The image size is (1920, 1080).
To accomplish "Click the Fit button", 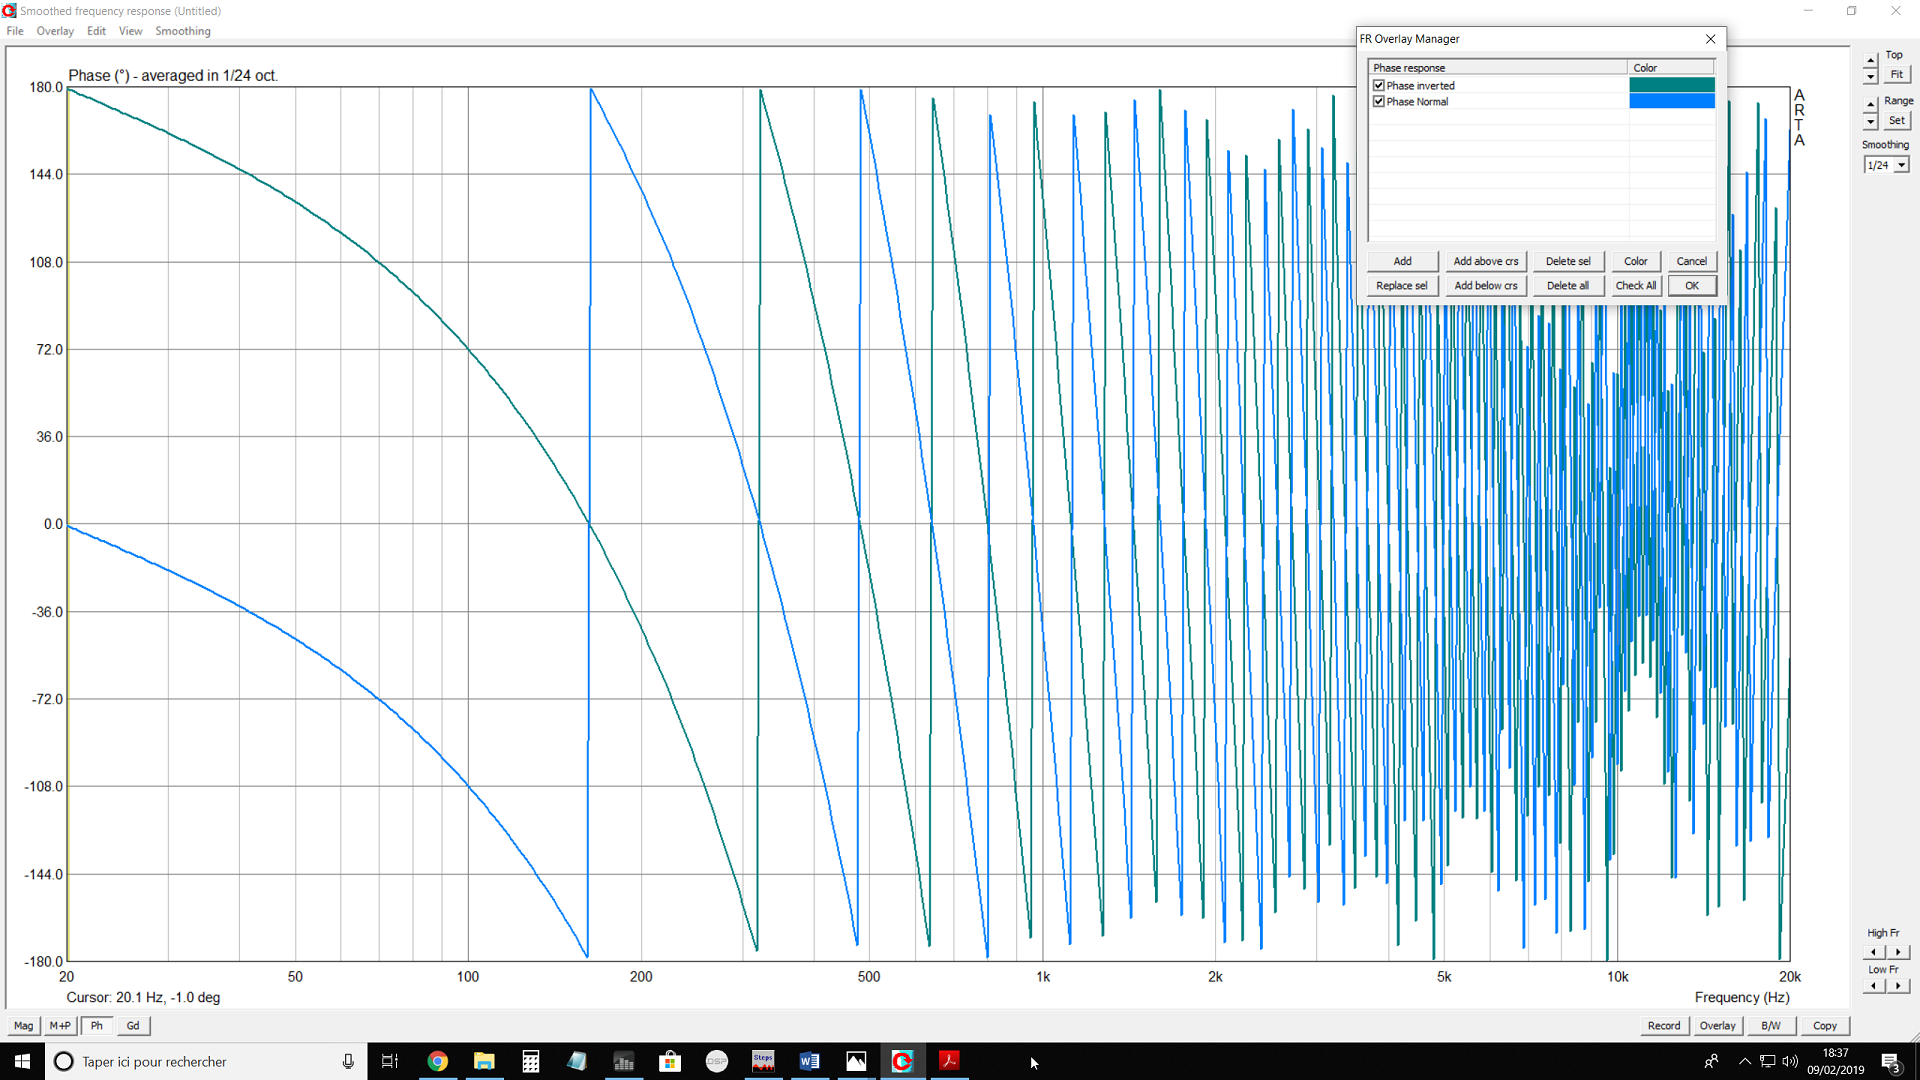I will pos(1896,75).
